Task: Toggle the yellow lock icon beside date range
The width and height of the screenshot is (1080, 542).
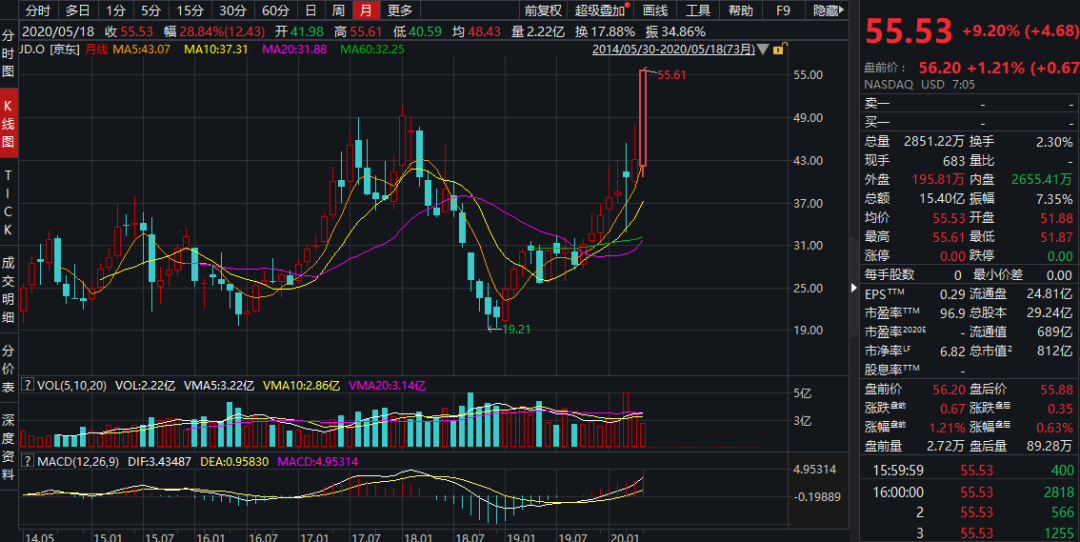Action: click(x=778, y=49)
